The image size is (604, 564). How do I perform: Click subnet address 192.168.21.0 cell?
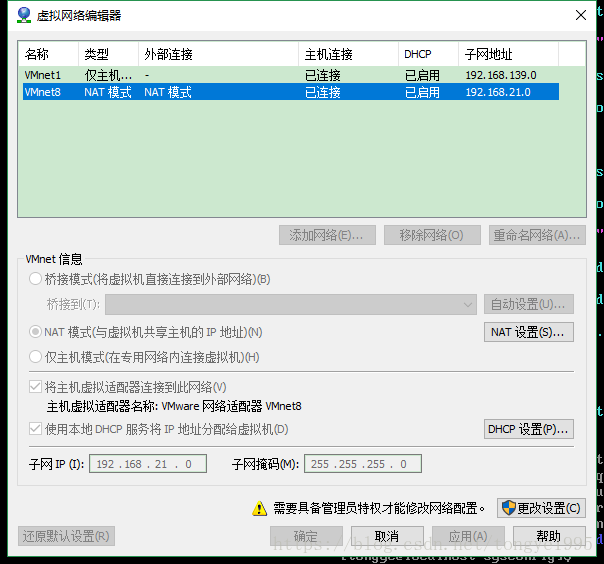pyautogui.click(x=498, y=92)
